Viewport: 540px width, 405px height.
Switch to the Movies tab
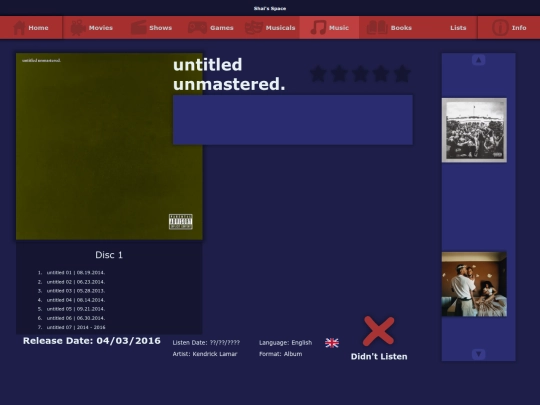pyautogui.click(x=92, y=28)
